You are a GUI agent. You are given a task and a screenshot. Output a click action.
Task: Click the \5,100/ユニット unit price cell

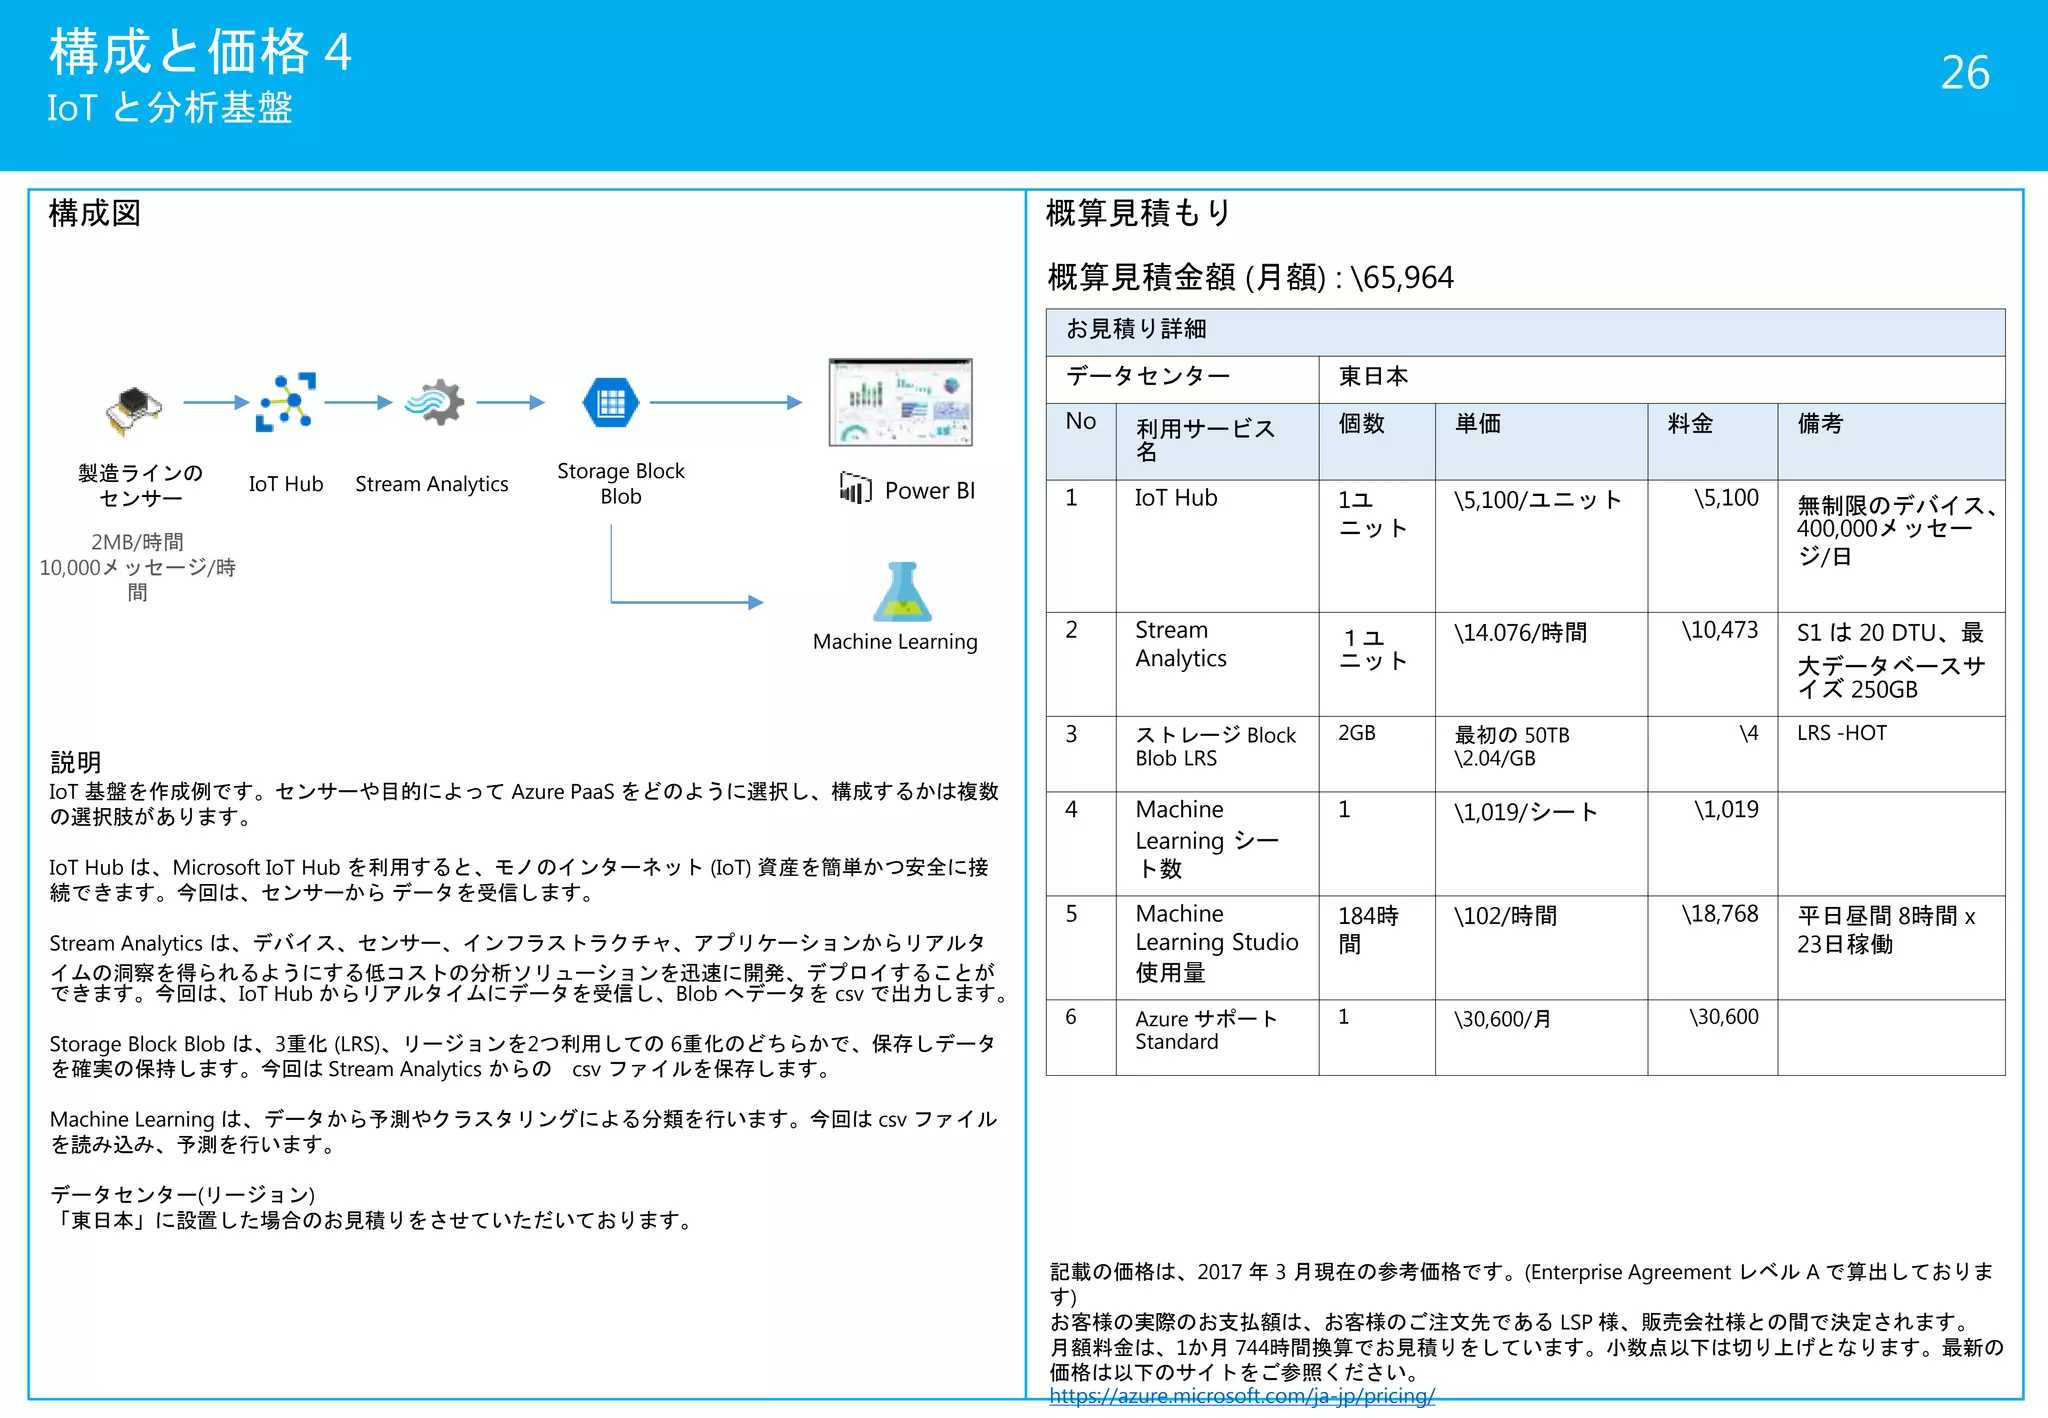[x=1541, y=546]
